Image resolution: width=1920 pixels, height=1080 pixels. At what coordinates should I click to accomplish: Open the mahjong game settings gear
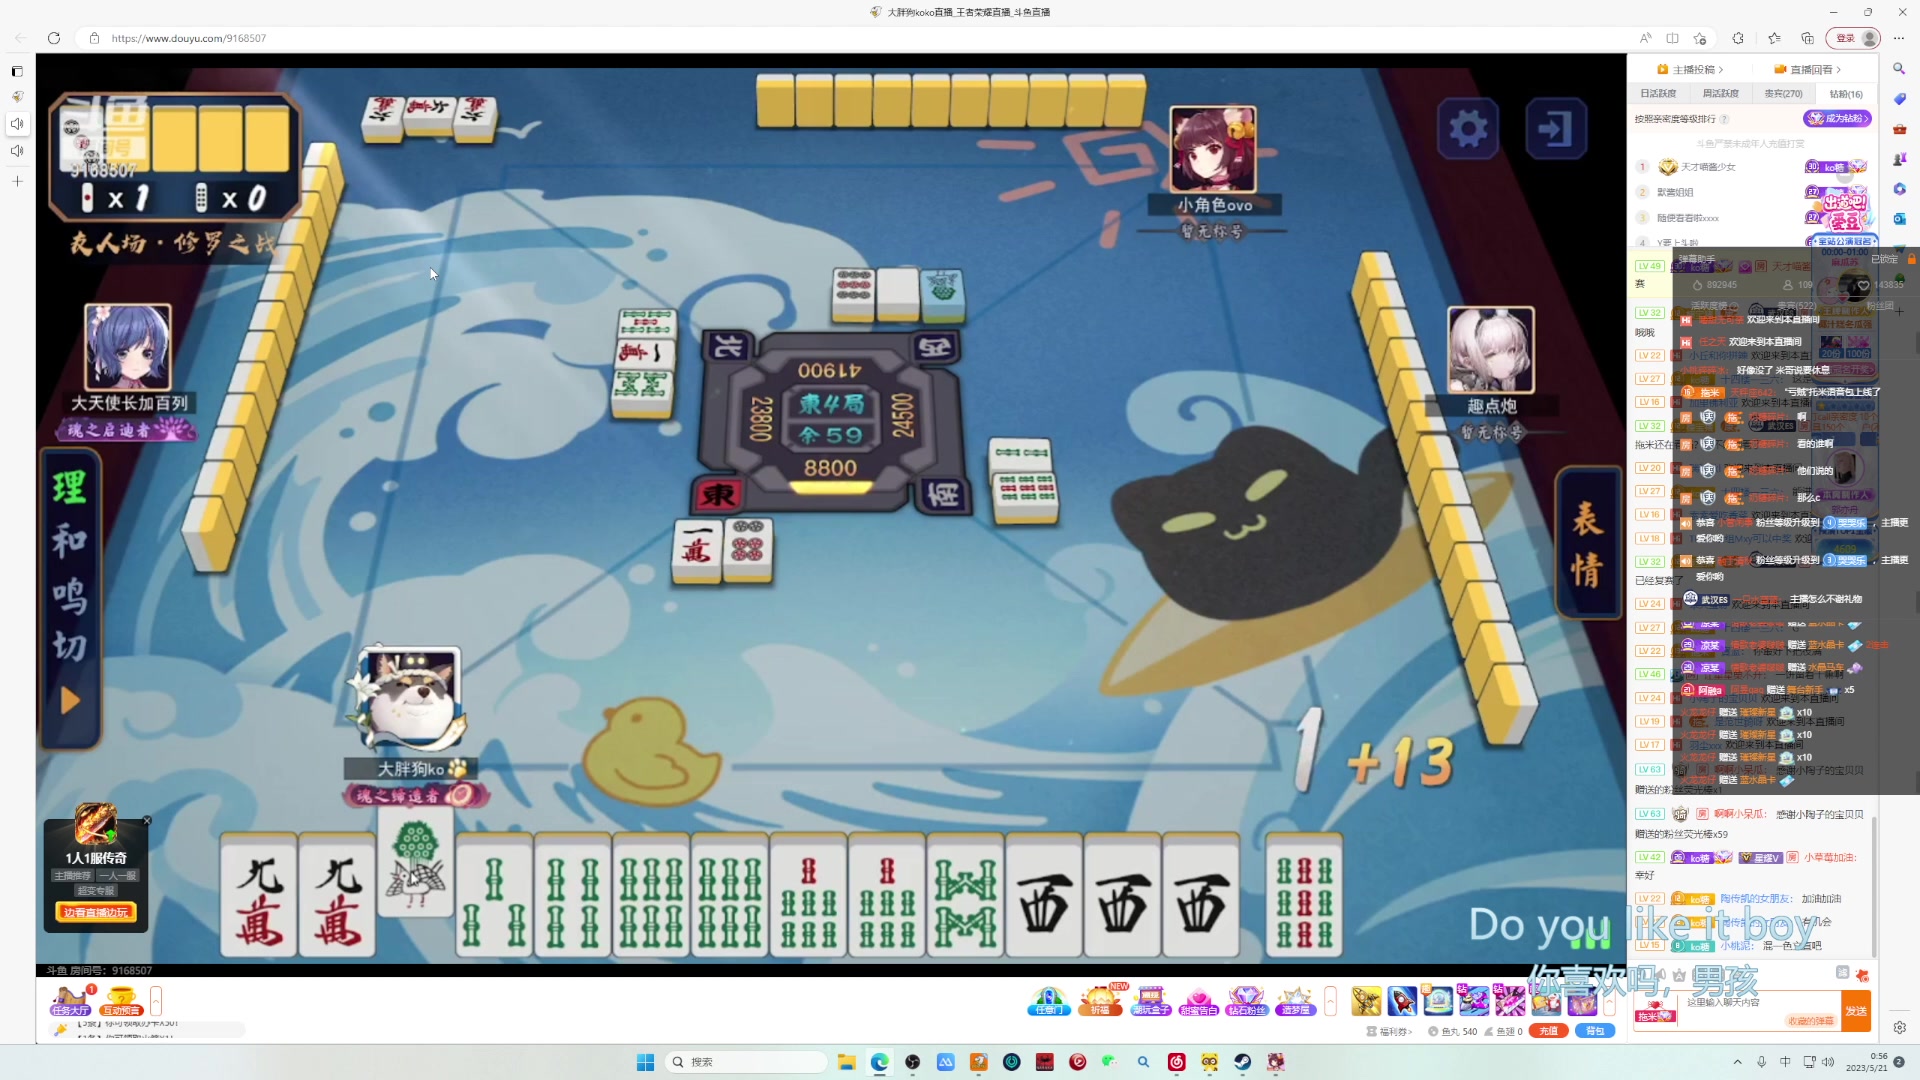1468,128
